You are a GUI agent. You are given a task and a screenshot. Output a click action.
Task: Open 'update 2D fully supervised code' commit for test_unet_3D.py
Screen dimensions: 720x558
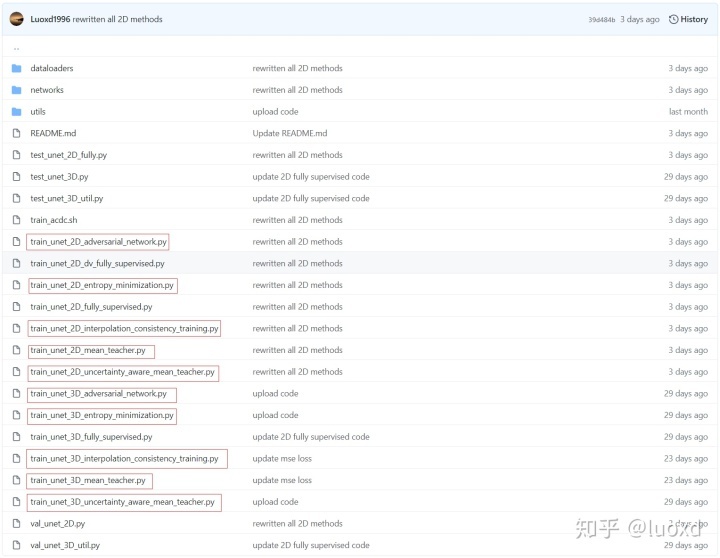311,176
